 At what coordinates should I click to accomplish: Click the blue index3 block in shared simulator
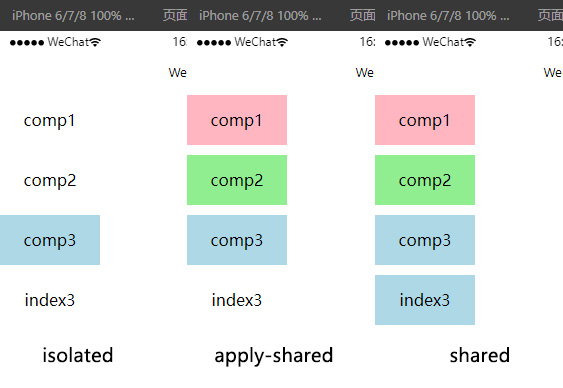[x=425, y=300]
